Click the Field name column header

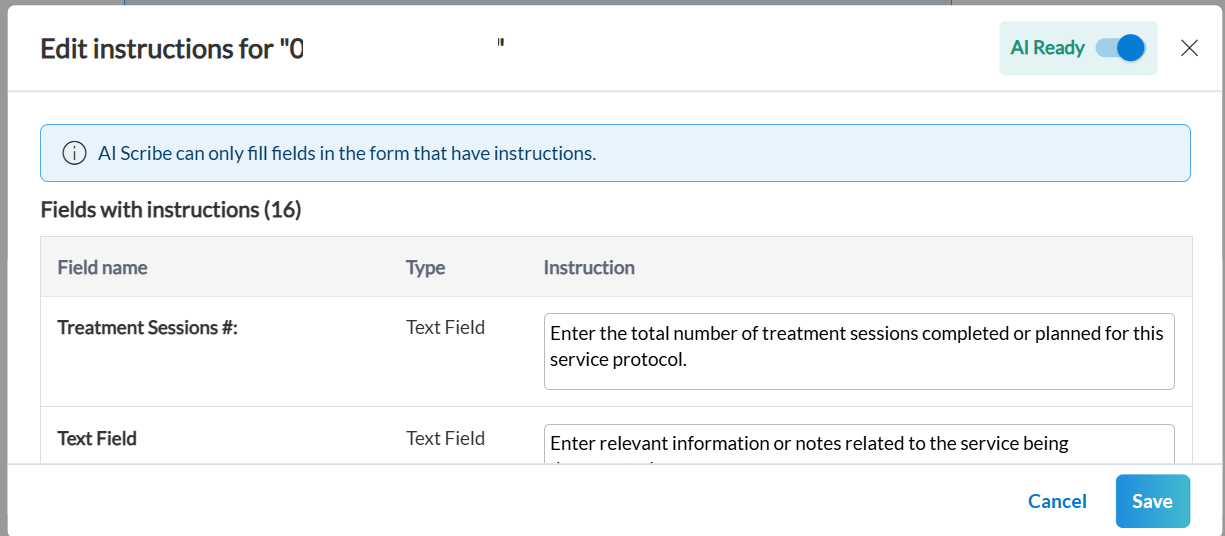102,267
